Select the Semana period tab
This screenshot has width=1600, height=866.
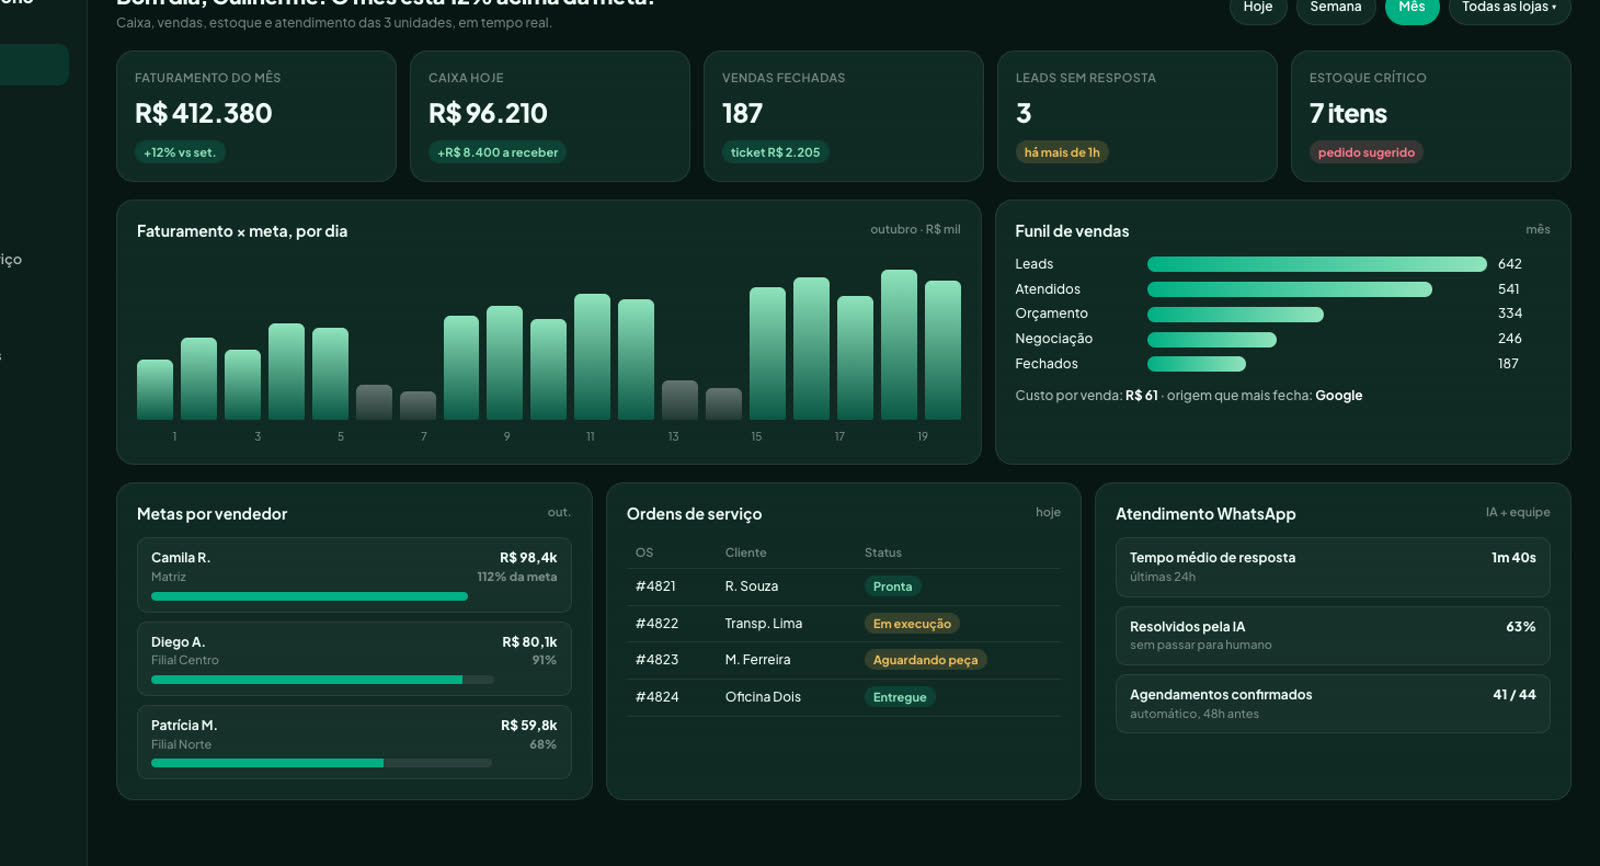coord(1336,8)
